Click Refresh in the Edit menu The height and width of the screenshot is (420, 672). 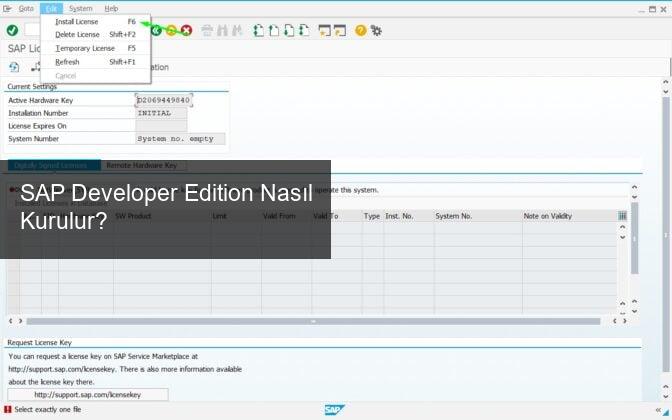(67, 62)
